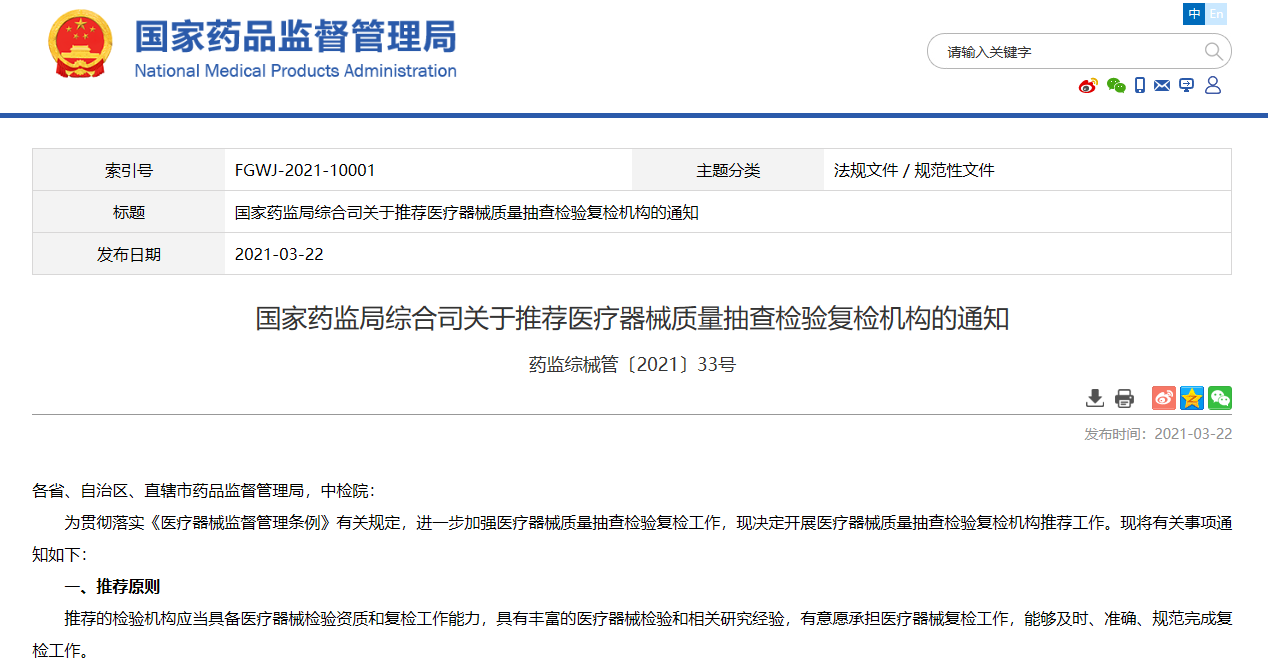Viewport: 1268px width, 671px height.
Task: Click index number FGWJ-2021-10001
Action: [x=305, y=170]
